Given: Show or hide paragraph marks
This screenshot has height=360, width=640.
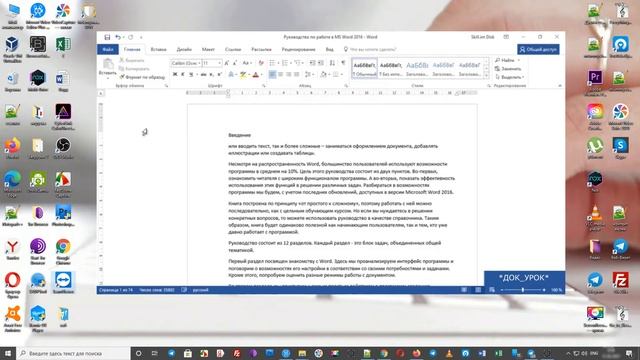Looking at the screenshot, I should tap(343, 63).
